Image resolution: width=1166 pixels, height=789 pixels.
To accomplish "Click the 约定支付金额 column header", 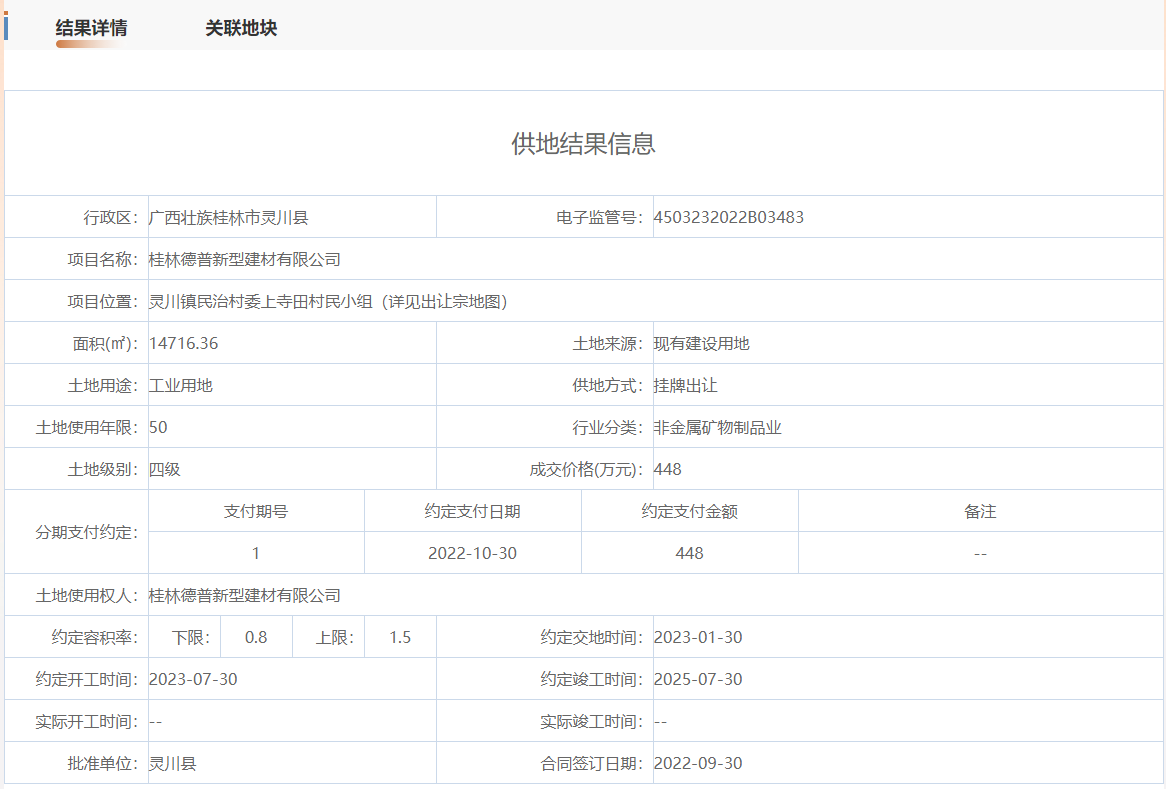I will pos(689,511).
